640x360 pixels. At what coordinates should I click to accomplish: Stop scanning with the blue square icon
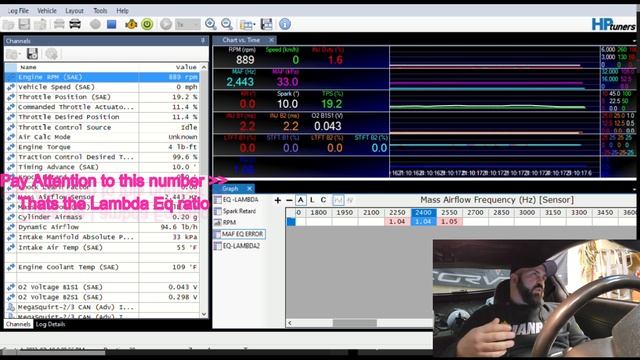tap(111, 24)
